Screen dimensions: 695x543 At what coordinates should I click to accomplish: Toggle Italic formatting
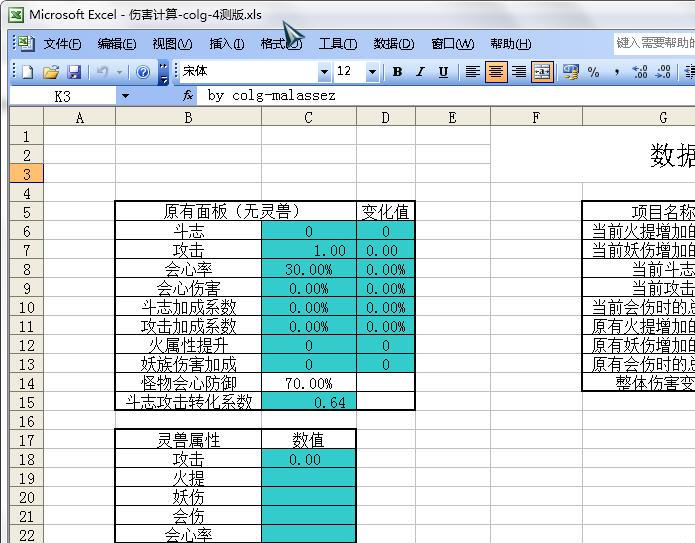pyautogui.click(x=419, y=72)
